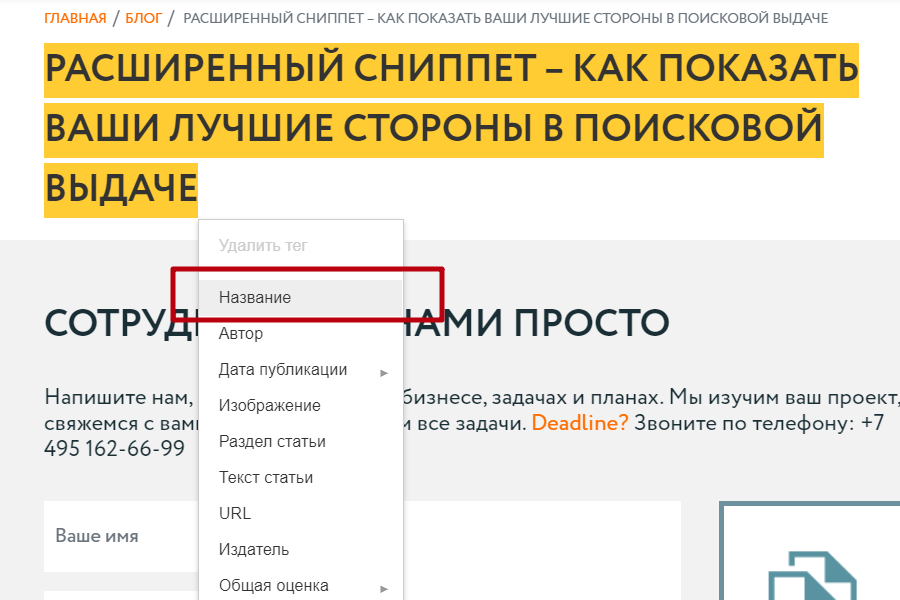
Task: Click inside the Ваше имя name field
Action: 120,537
